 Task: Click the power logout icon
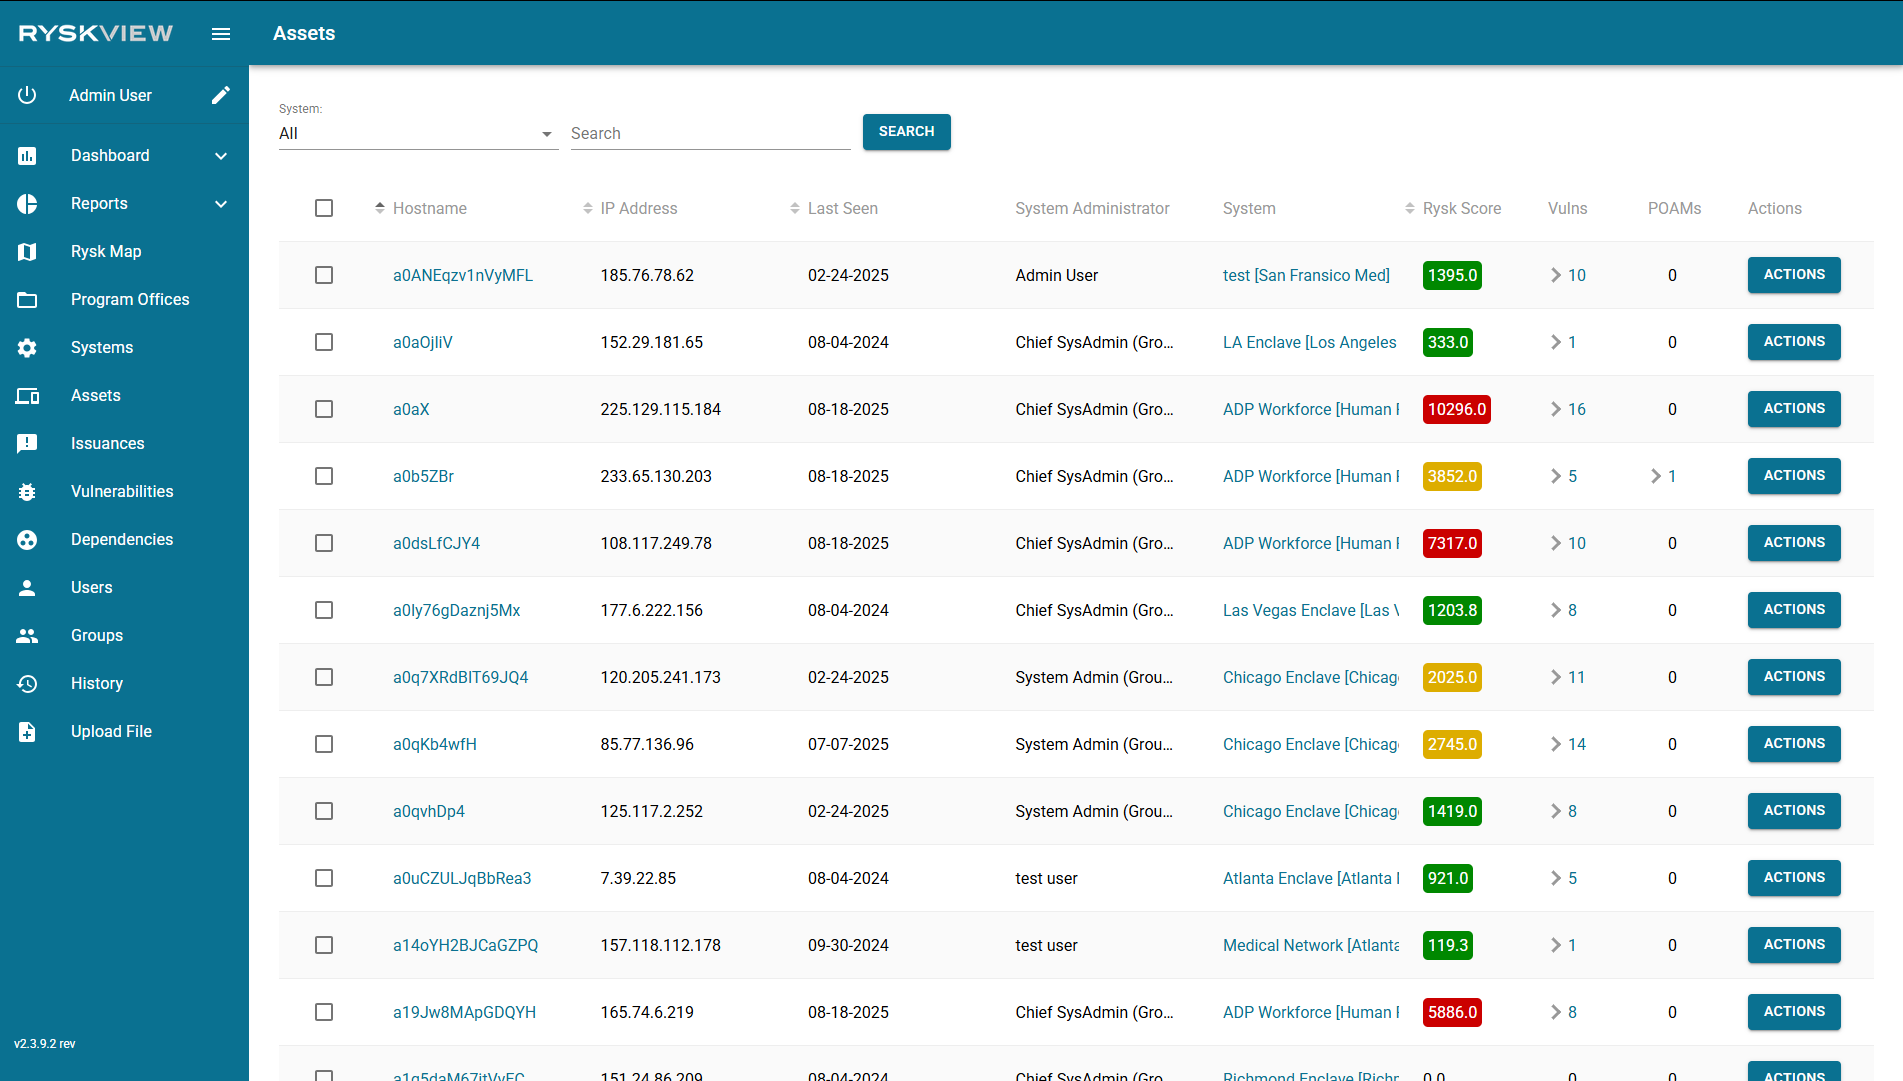click(27, 95)
